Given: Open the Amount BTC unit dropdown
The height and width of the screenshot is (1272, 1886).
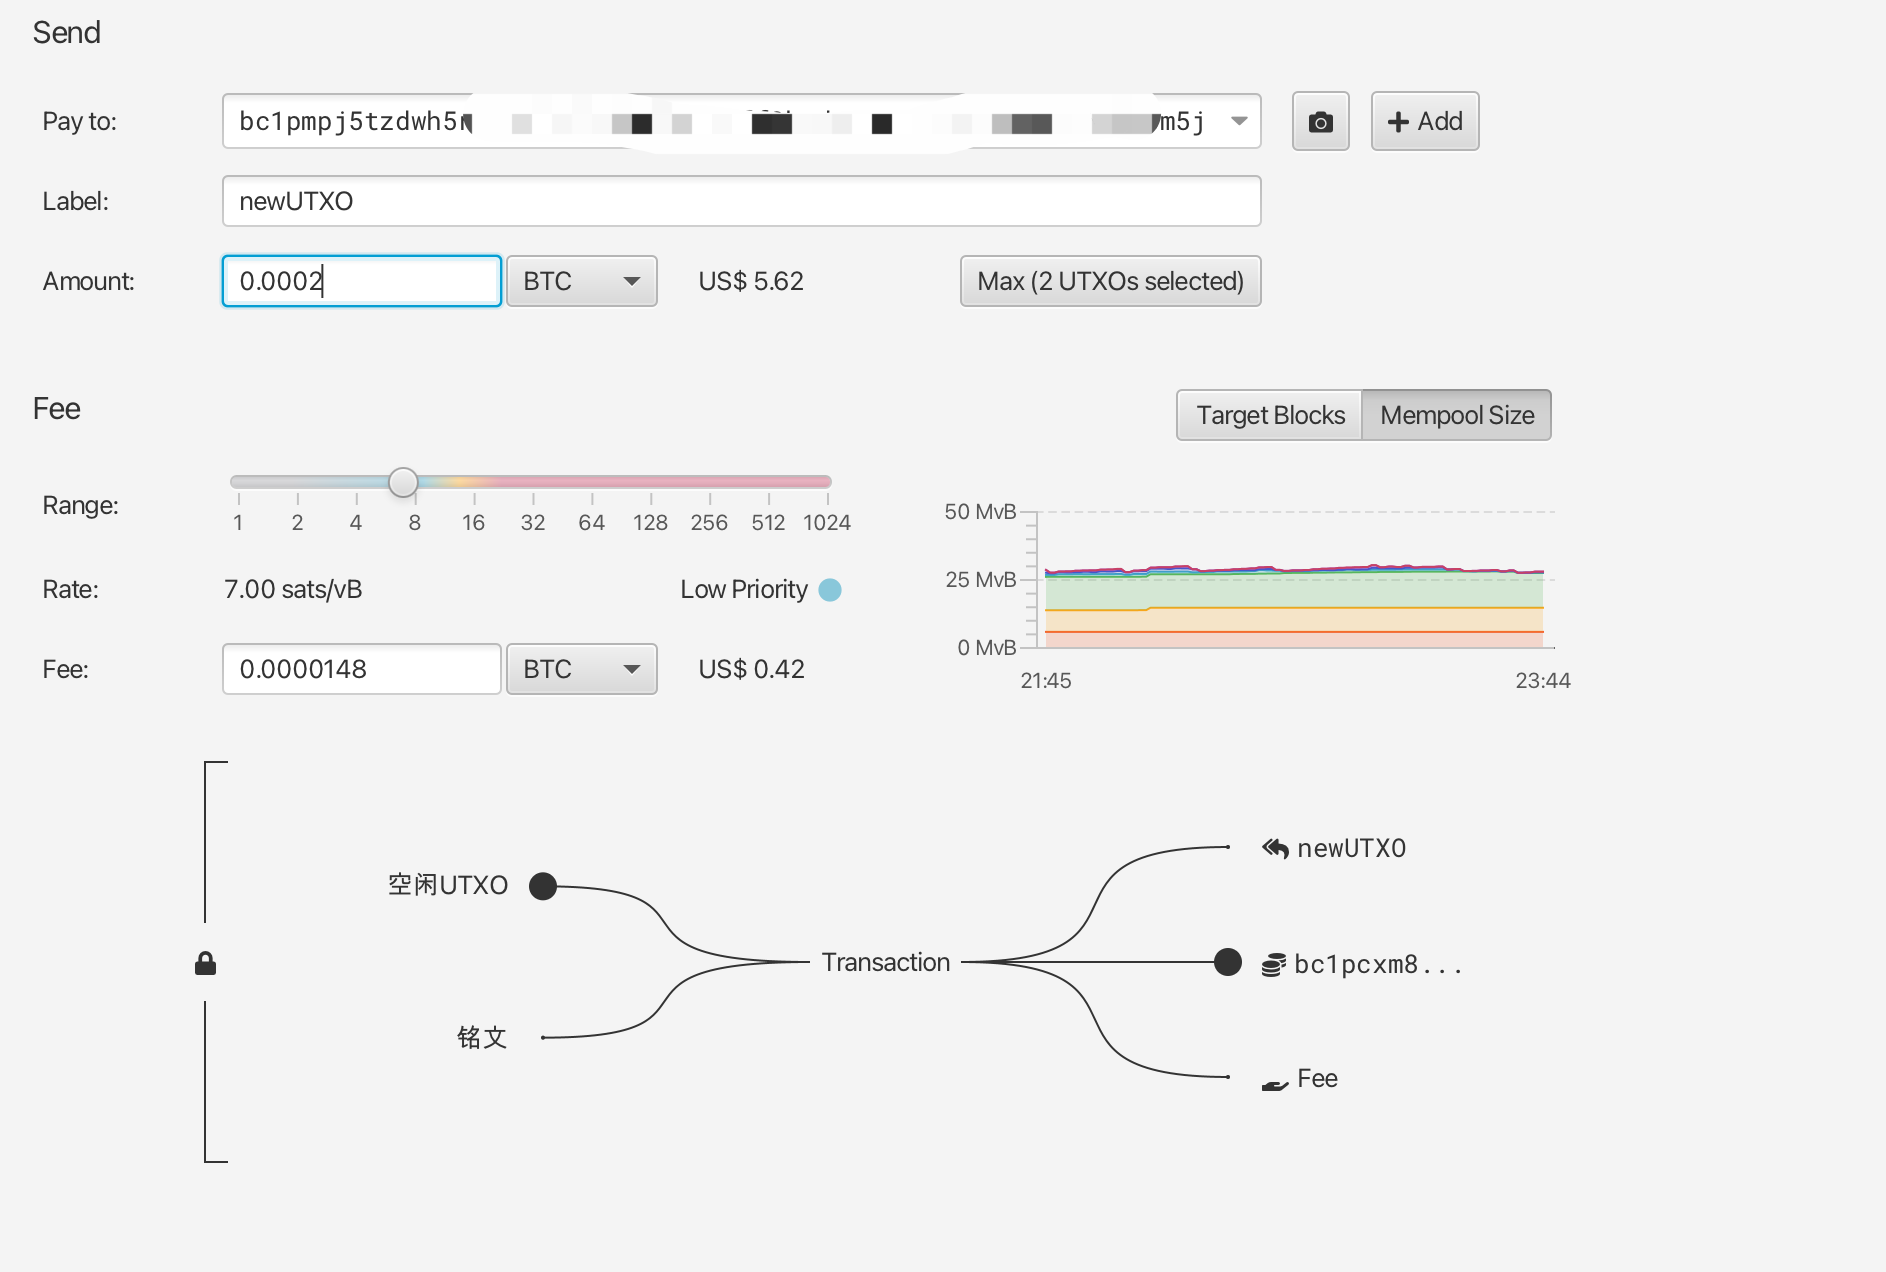Looking at the screenshot, I should (x=581, y=281).
